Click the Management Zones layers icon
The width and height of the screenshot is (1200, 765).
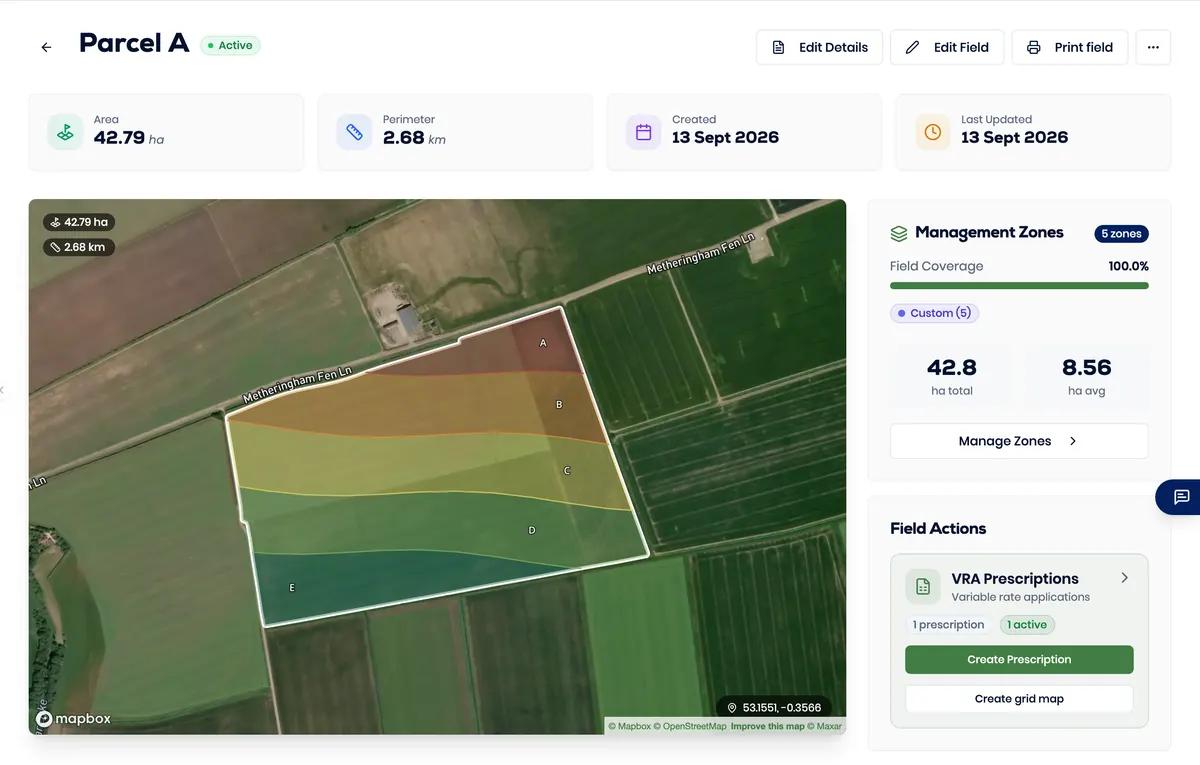pos(899,233)
